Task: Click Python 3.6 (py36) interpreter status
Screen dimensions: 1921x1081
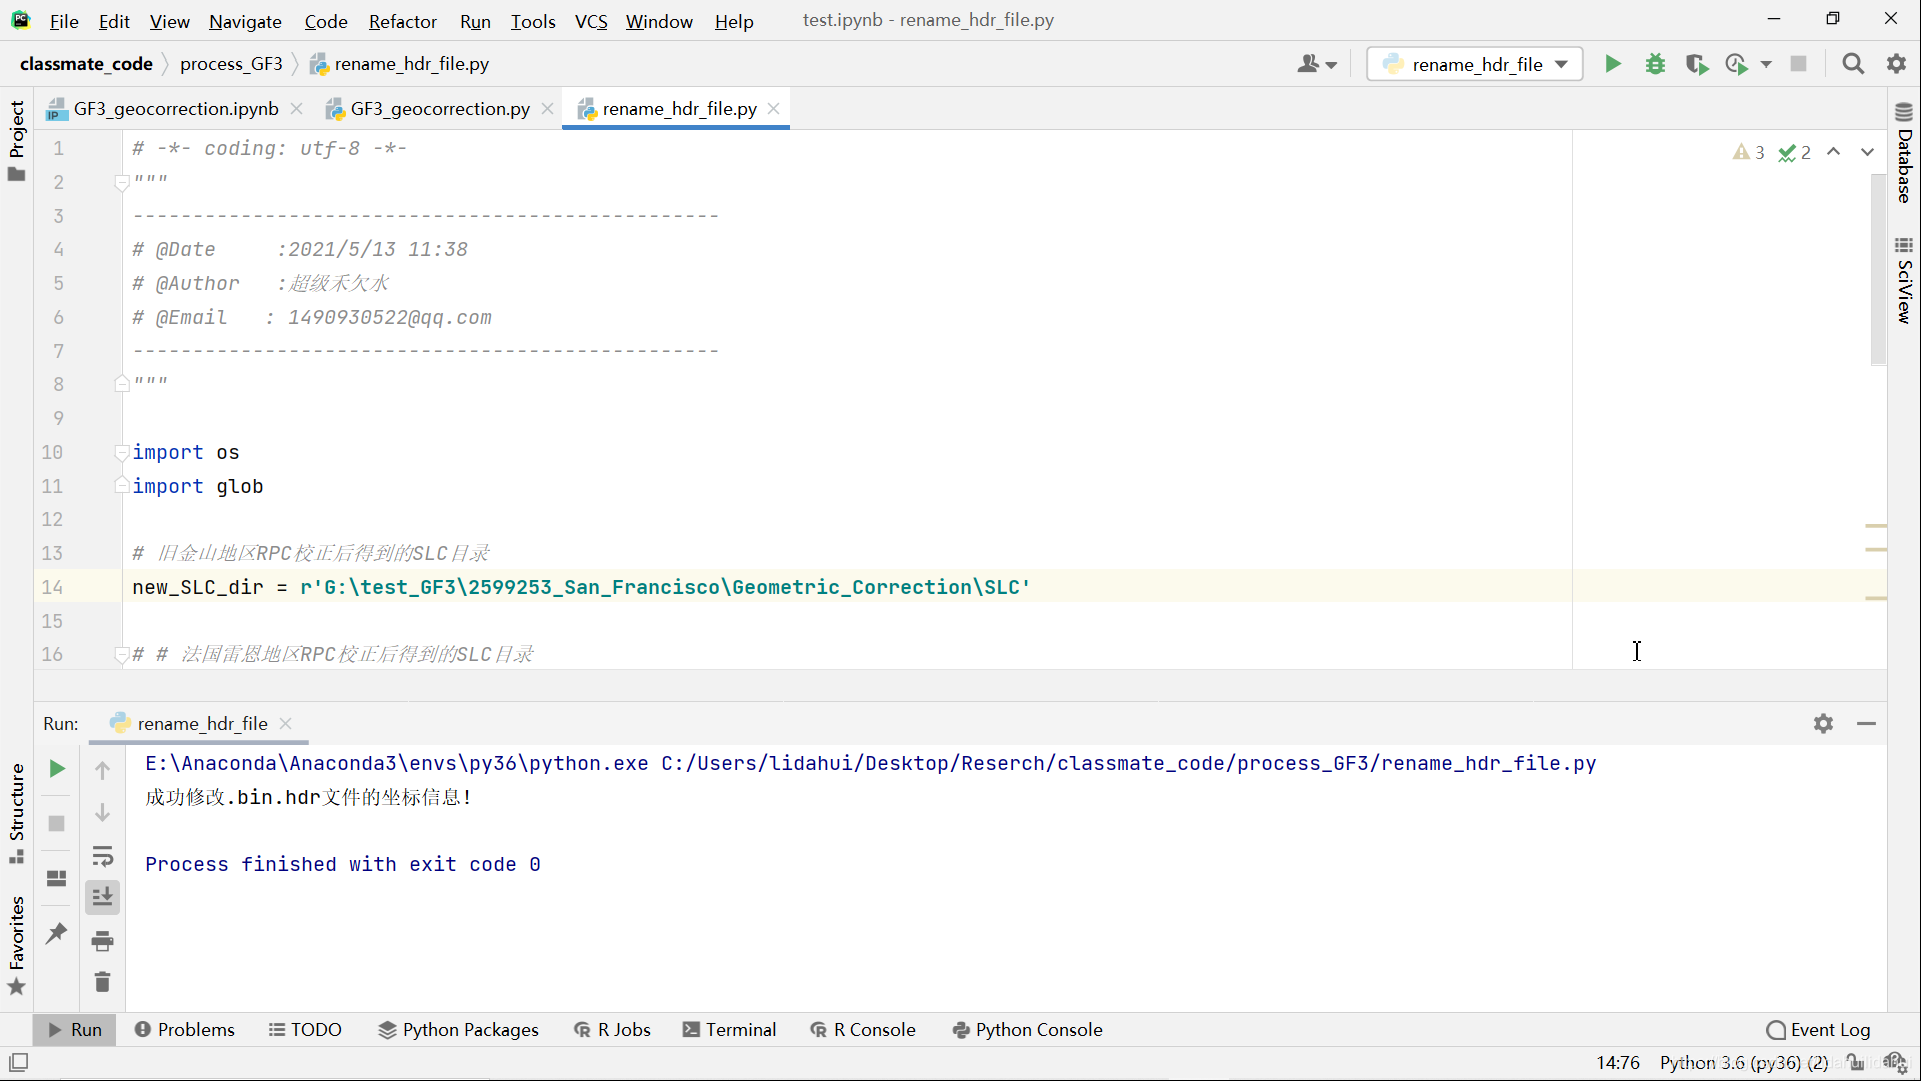Action: (x=1743, y=1062)
